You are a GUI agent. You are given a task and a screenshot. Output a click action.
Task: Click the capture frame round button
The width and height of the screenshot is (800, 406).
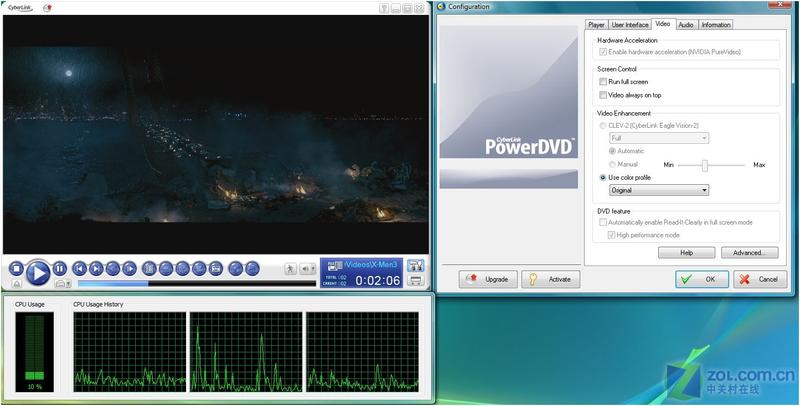(216, 268)
